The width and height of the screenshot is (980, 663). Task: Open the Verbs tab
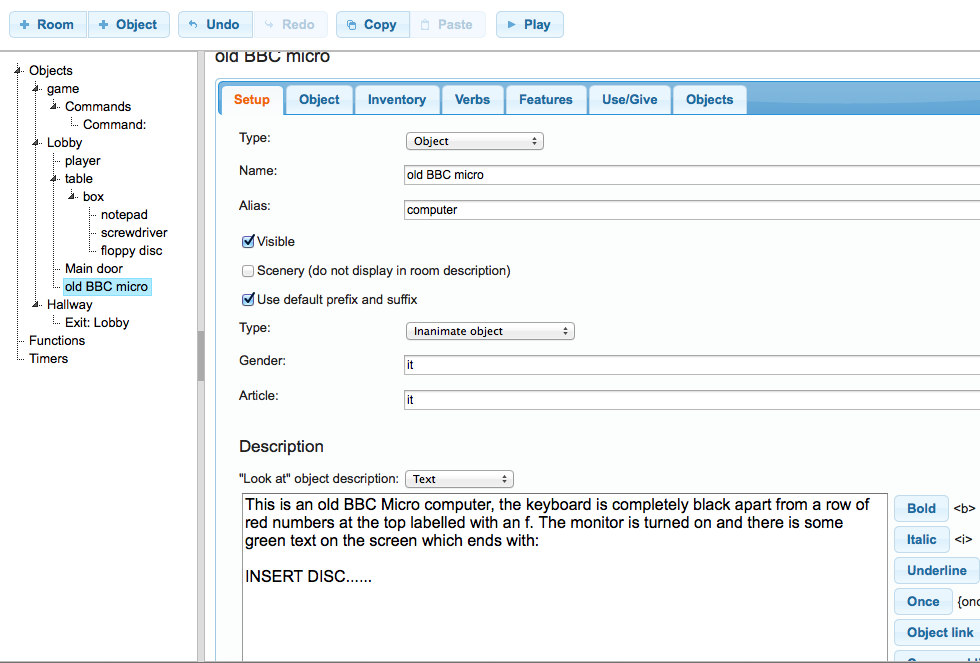coord(472,100)
